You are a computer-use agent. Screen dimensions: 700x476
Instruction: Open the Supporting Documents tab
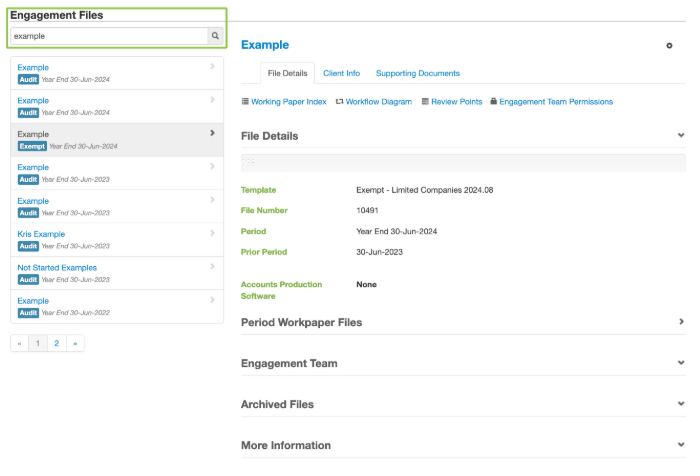417,73
